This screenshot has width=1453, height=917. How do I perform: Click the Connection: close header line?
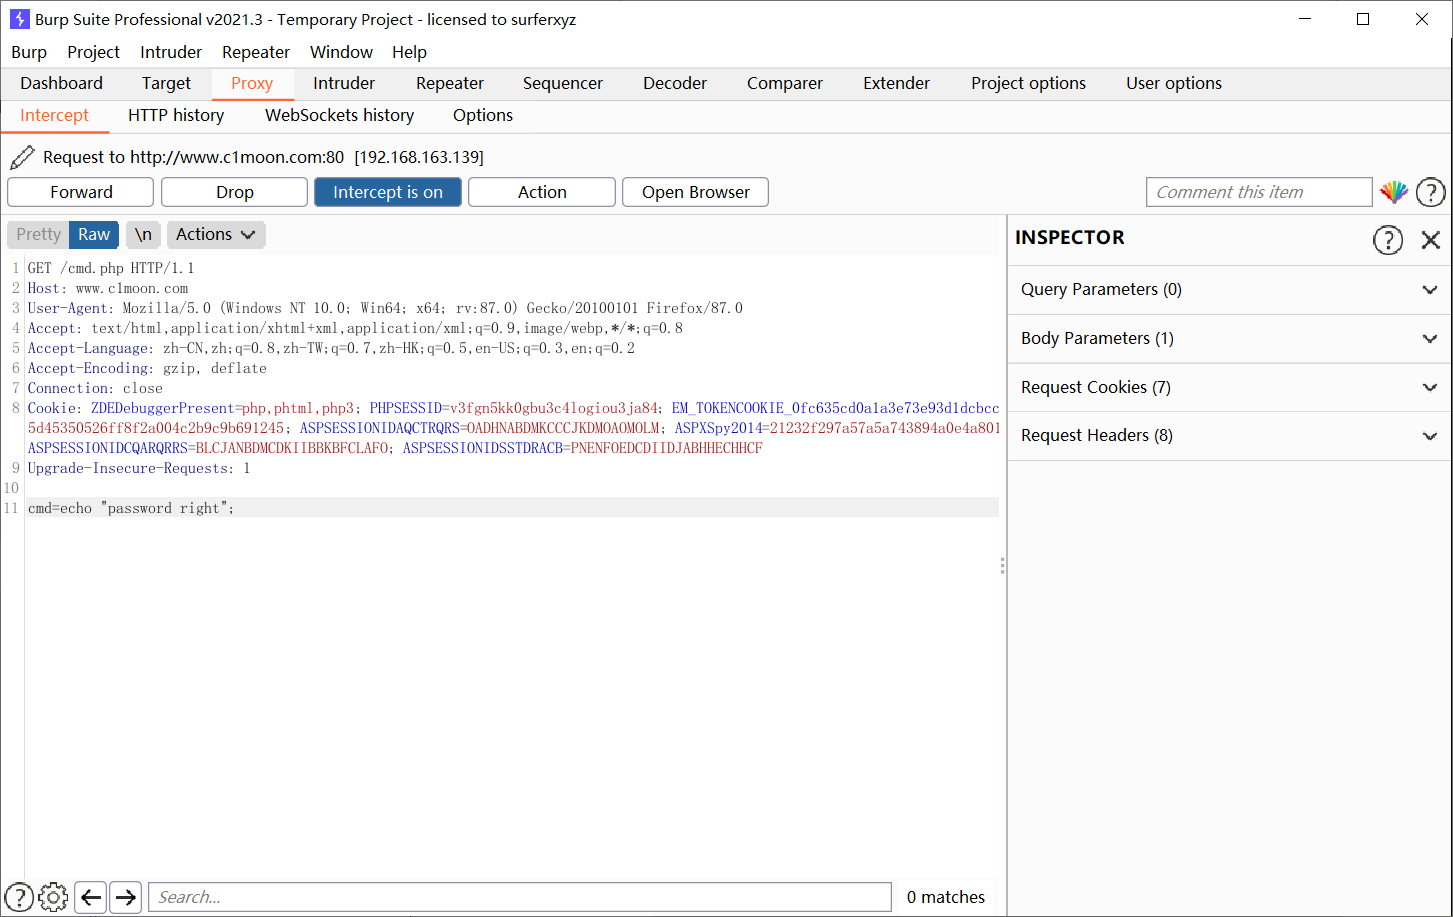(x=95, y=388)
